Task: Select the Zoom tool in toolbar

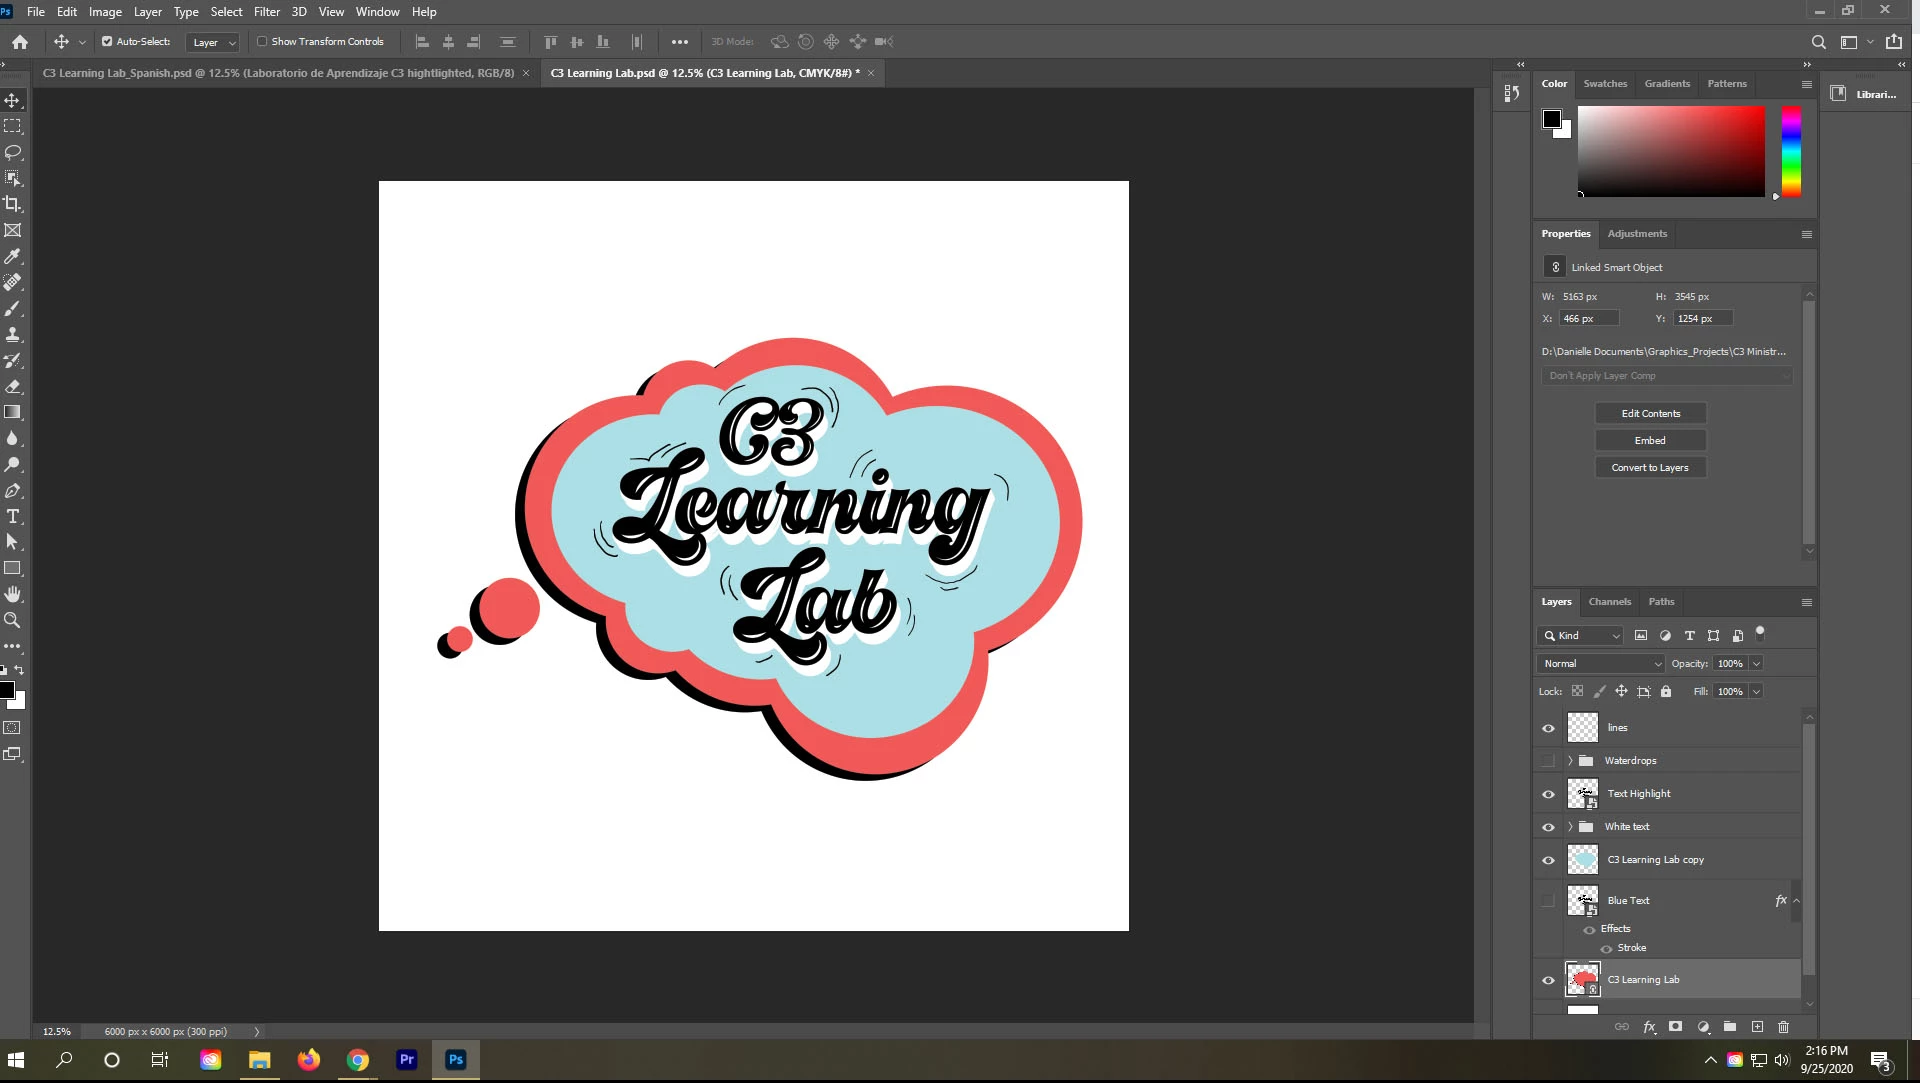Action: [13, 620]
